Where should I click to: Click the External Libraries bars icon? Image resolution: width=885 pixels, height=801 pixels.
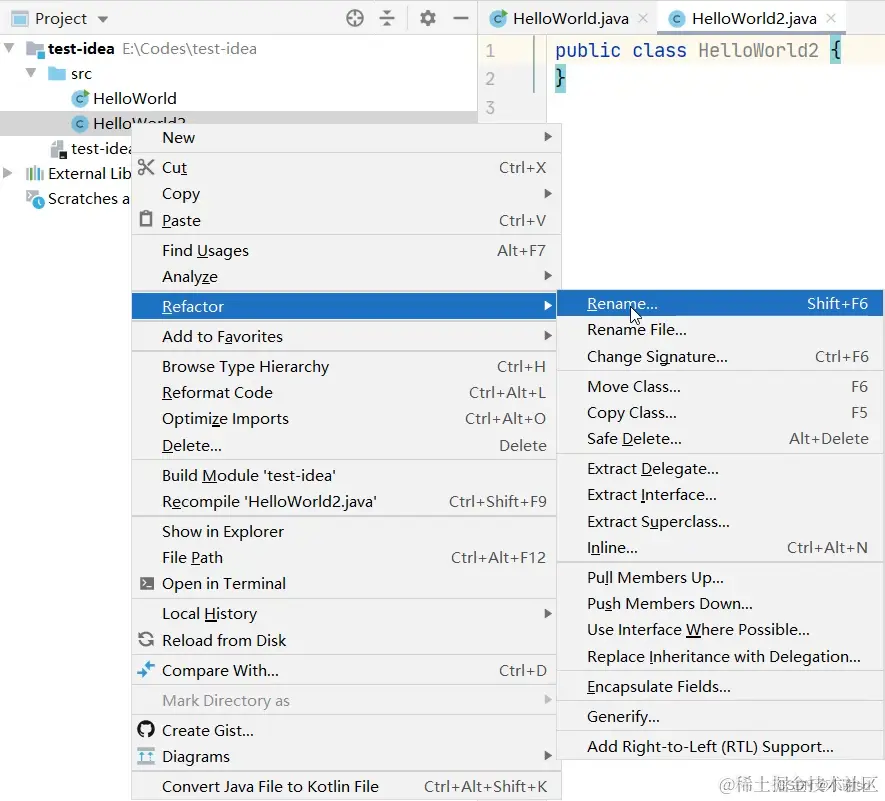[x=34, y=173]
